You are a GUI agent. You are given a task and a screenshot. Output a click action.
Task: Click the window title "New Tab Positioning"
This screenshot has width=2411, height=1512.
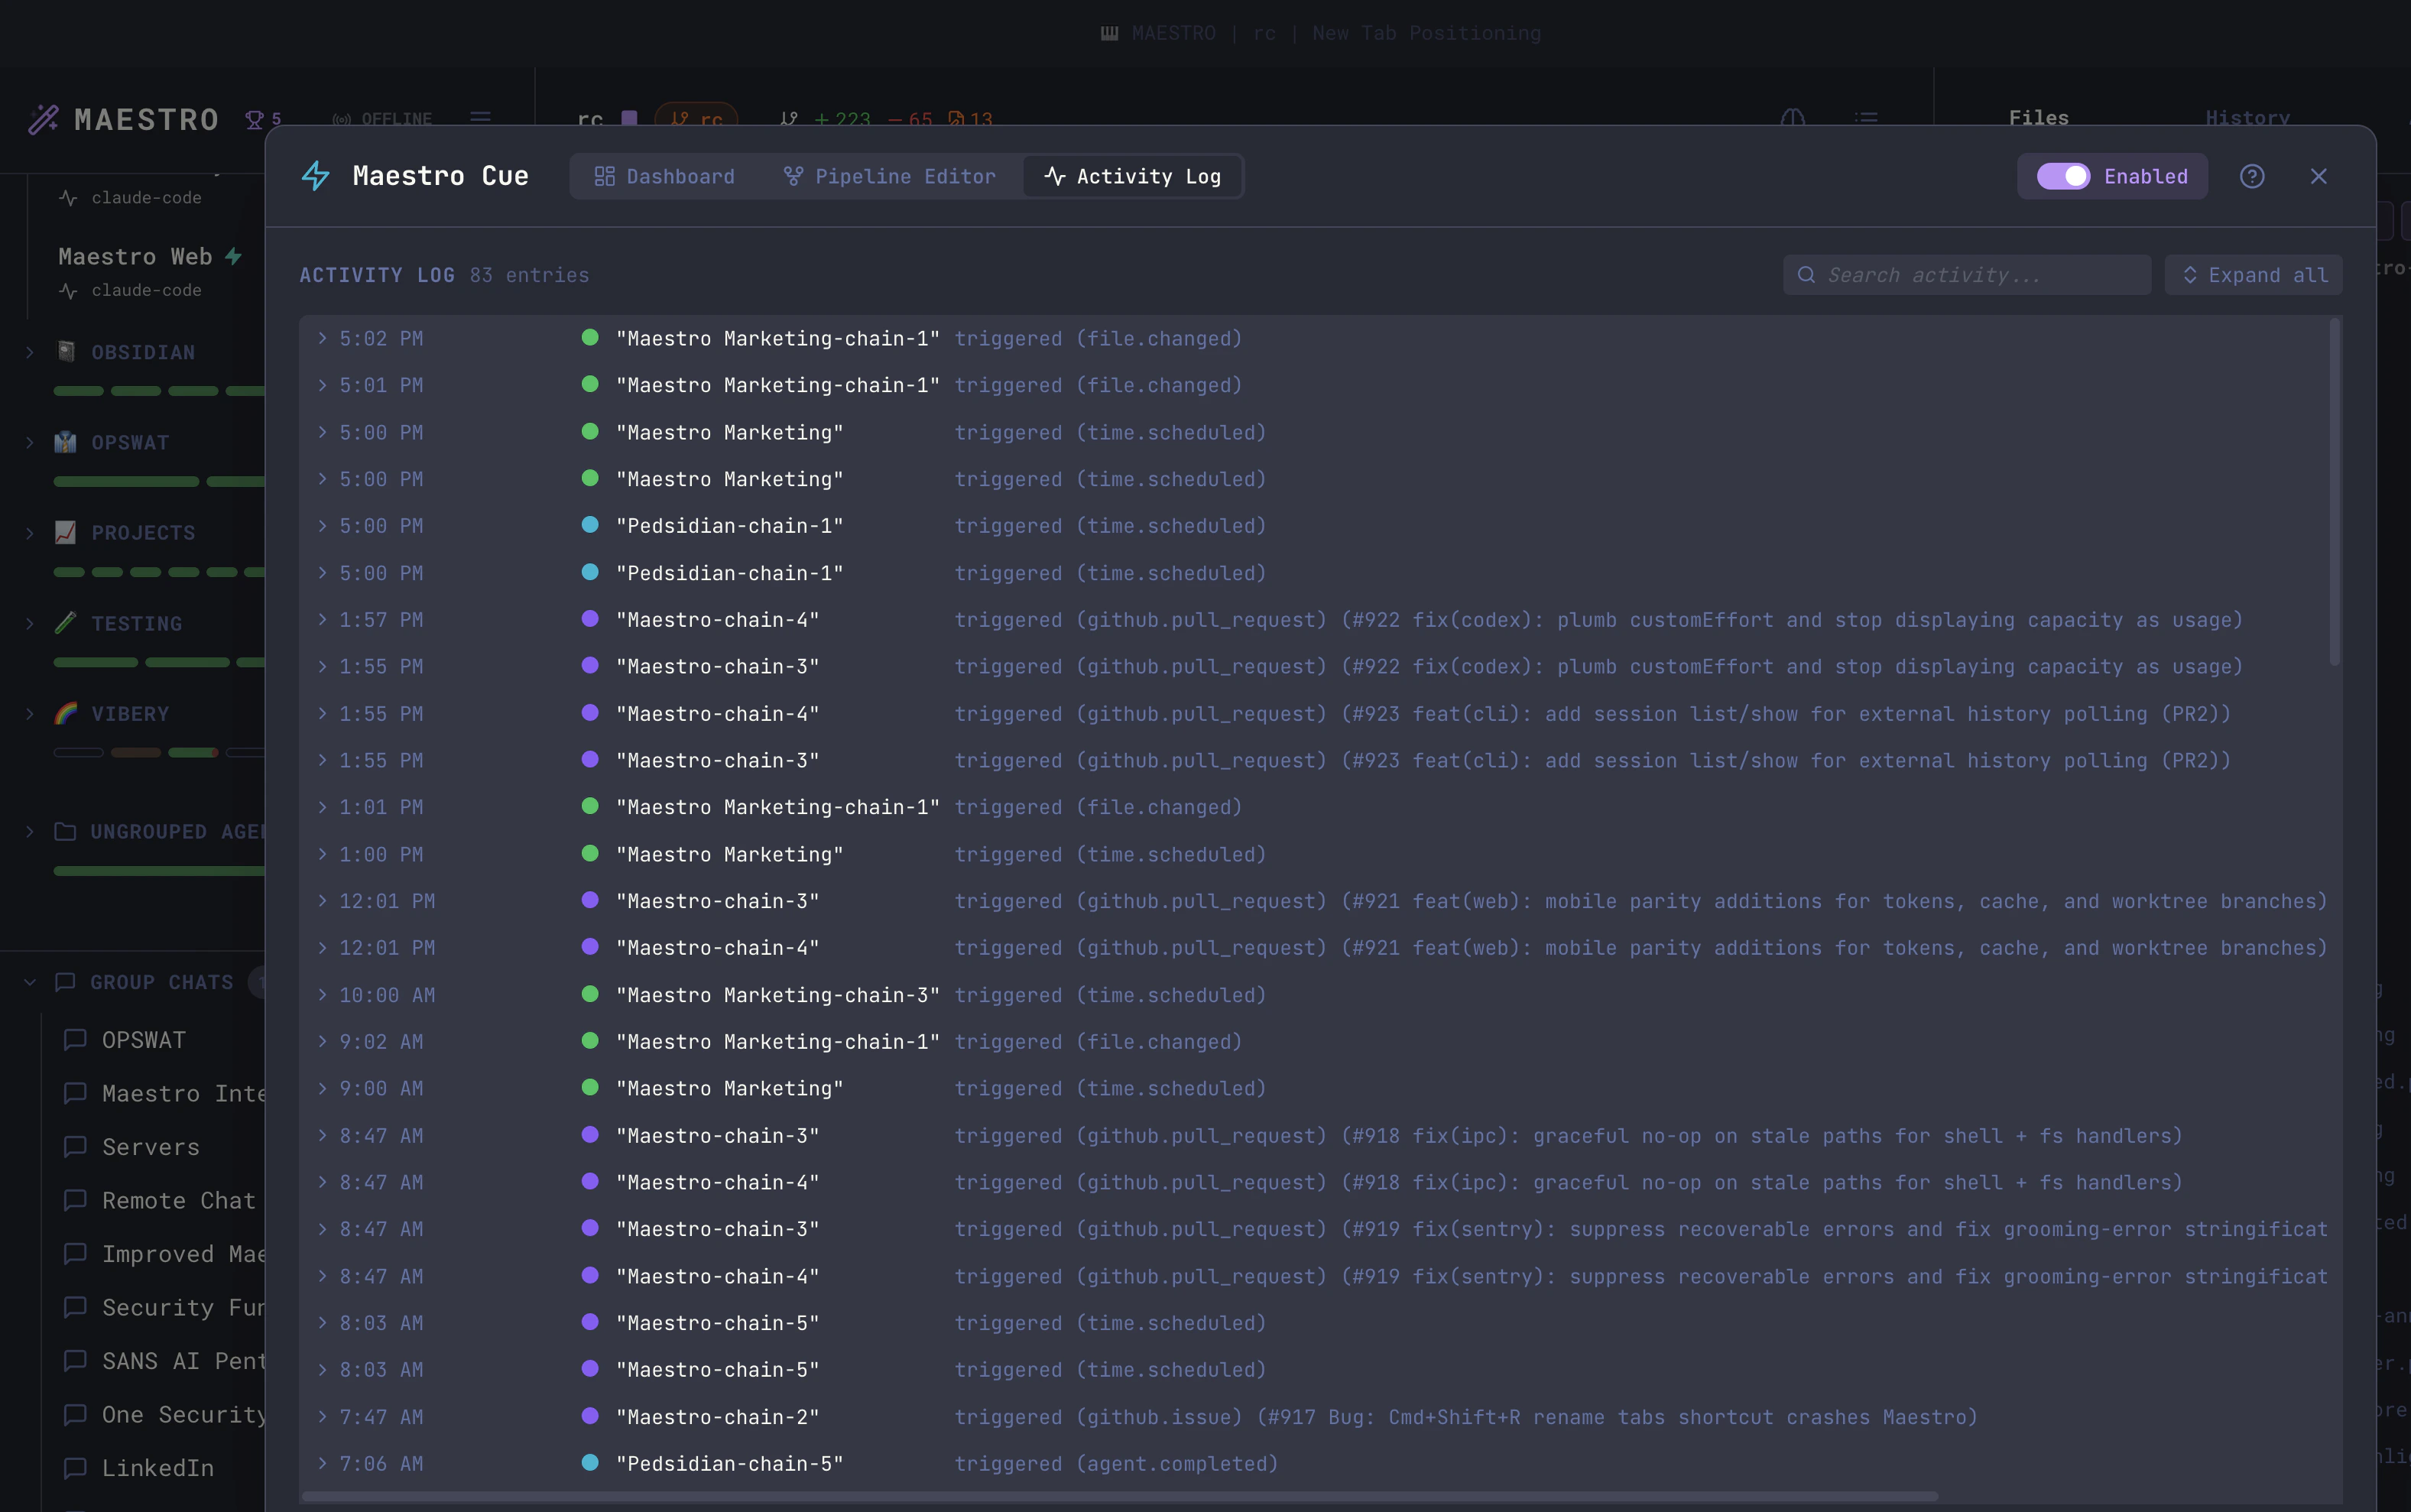pos(1426,33)
